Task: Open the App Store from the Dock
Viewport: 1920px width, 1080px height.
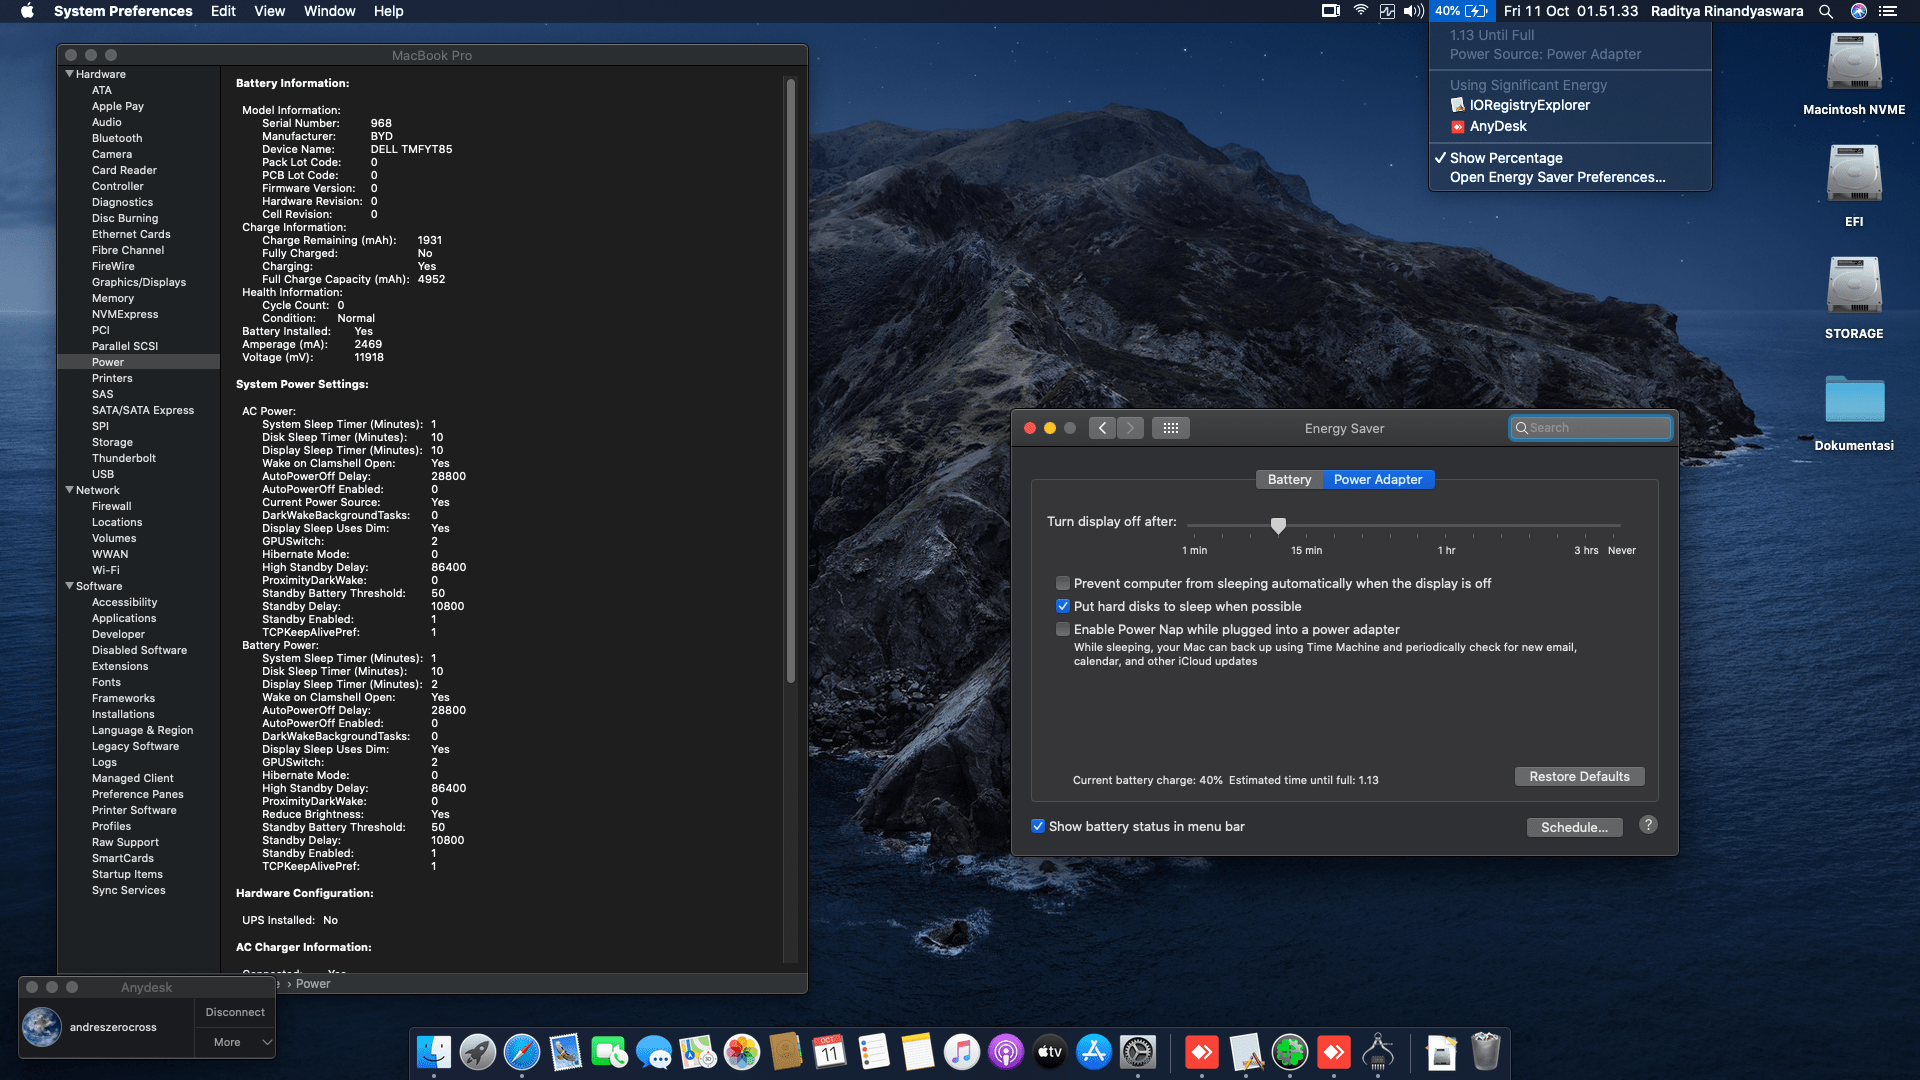Action: click(x=1094, y=1052)
